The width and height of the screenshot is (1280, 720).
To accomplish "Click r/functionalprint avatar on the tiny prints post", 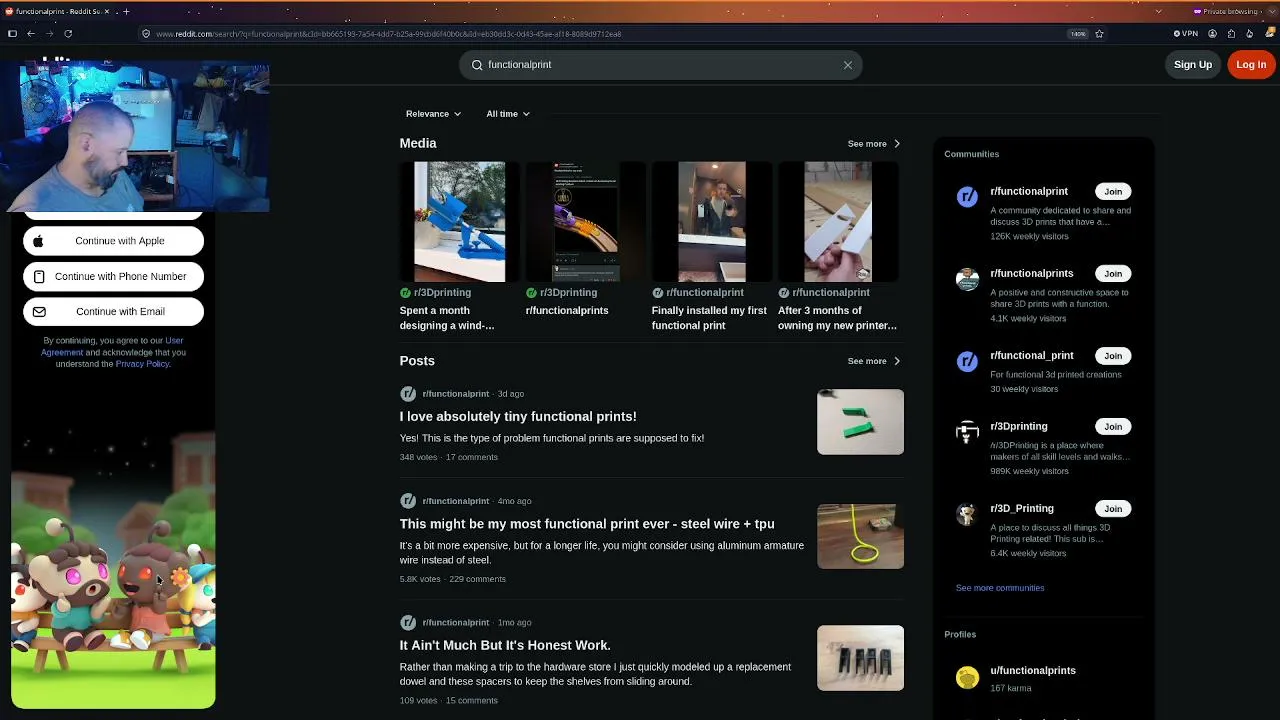I will [408, 394].
